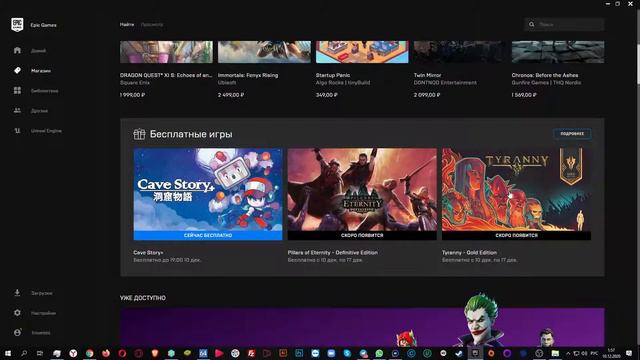The width and height of the screenshot is (640, 360).
Task: Click the gift icon beside Бесплатные игры
Action: tap(139, 134)
